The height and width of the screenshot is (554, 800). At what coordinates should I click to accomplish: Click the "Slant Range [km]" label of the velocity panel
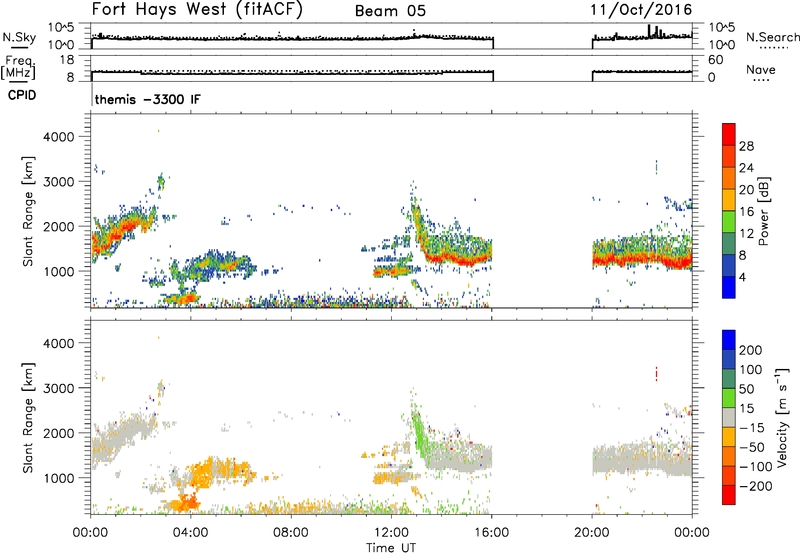tap(28, 417)
